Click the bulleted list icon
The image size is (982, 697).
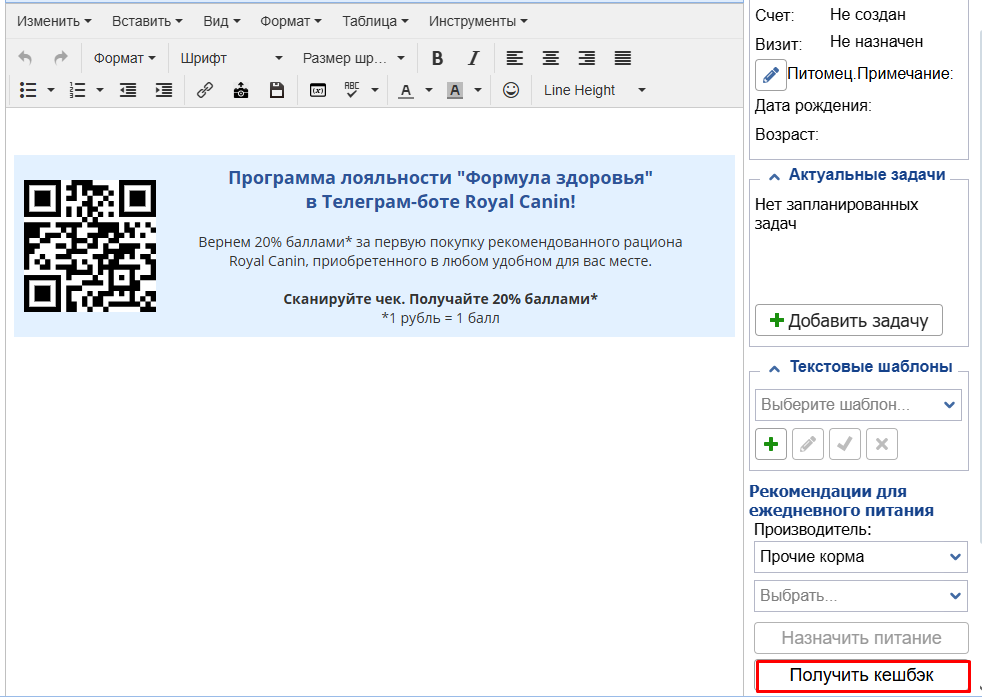(28, 90)
